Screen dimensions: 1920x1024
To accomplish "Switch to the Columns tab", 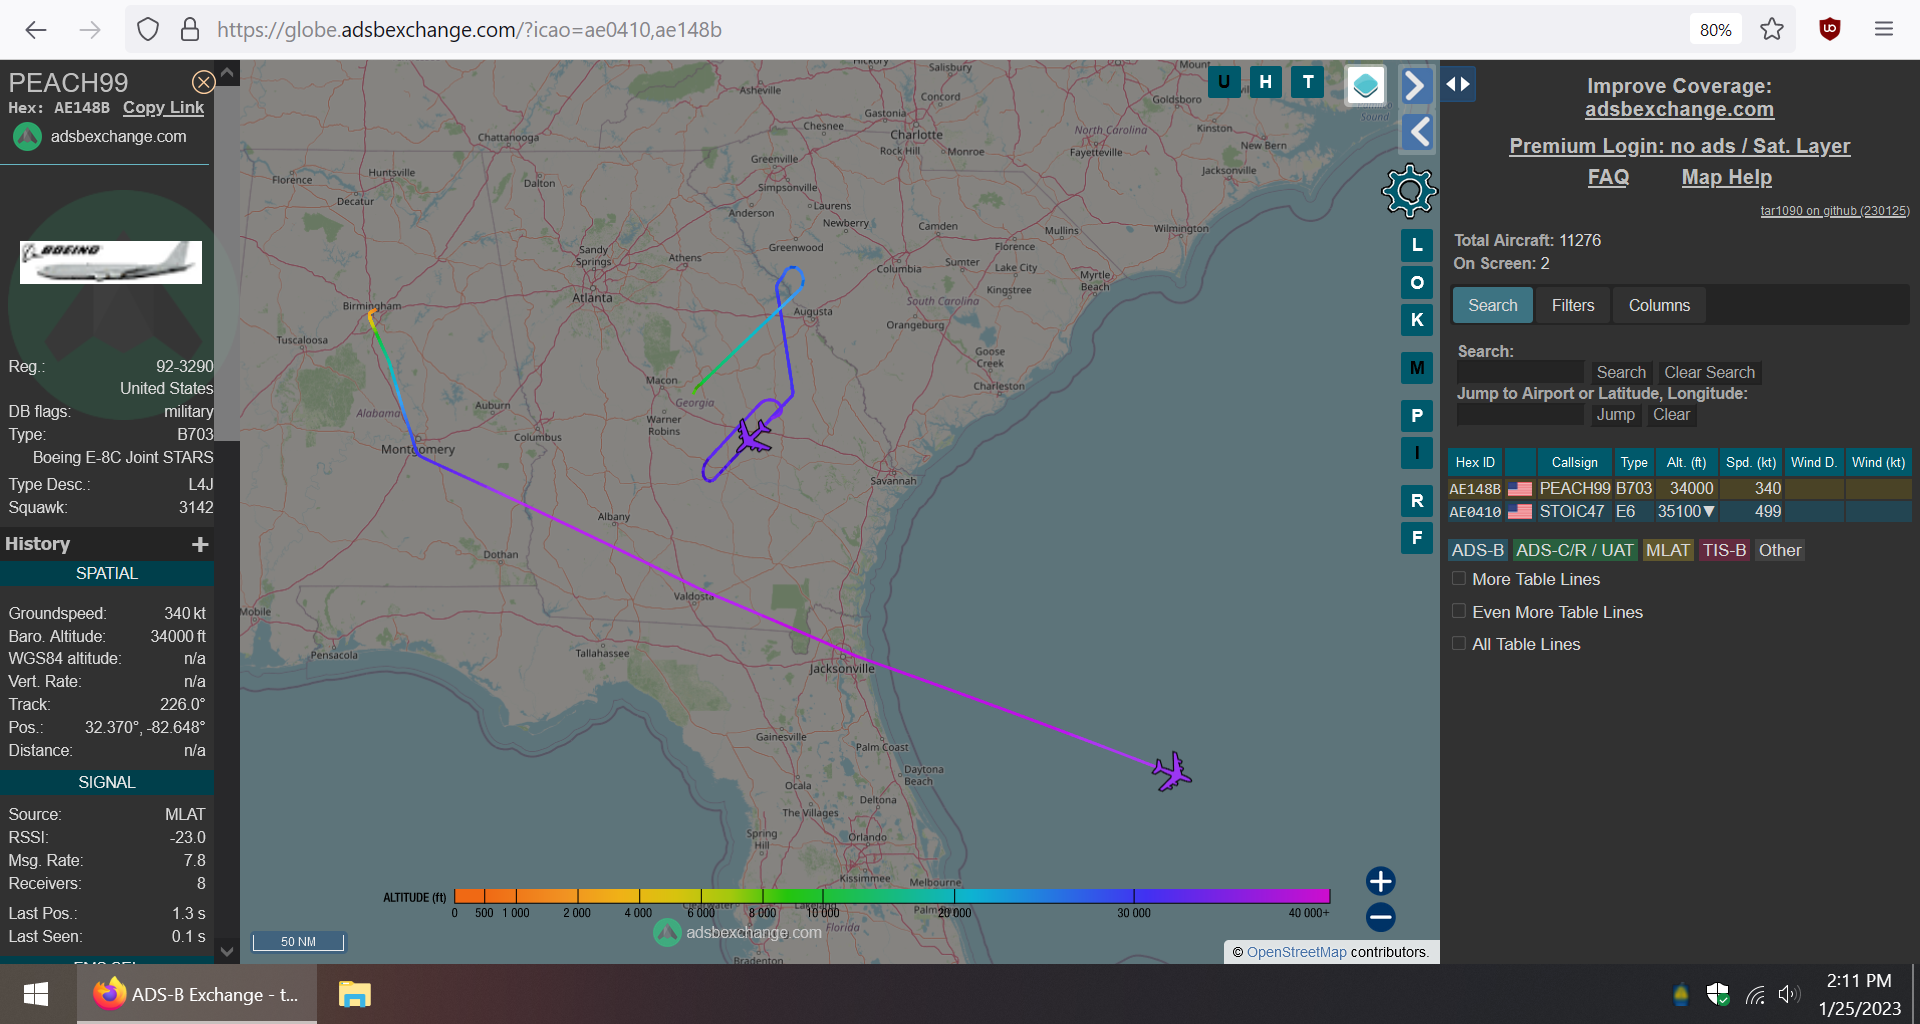I will click(1659, 305).
